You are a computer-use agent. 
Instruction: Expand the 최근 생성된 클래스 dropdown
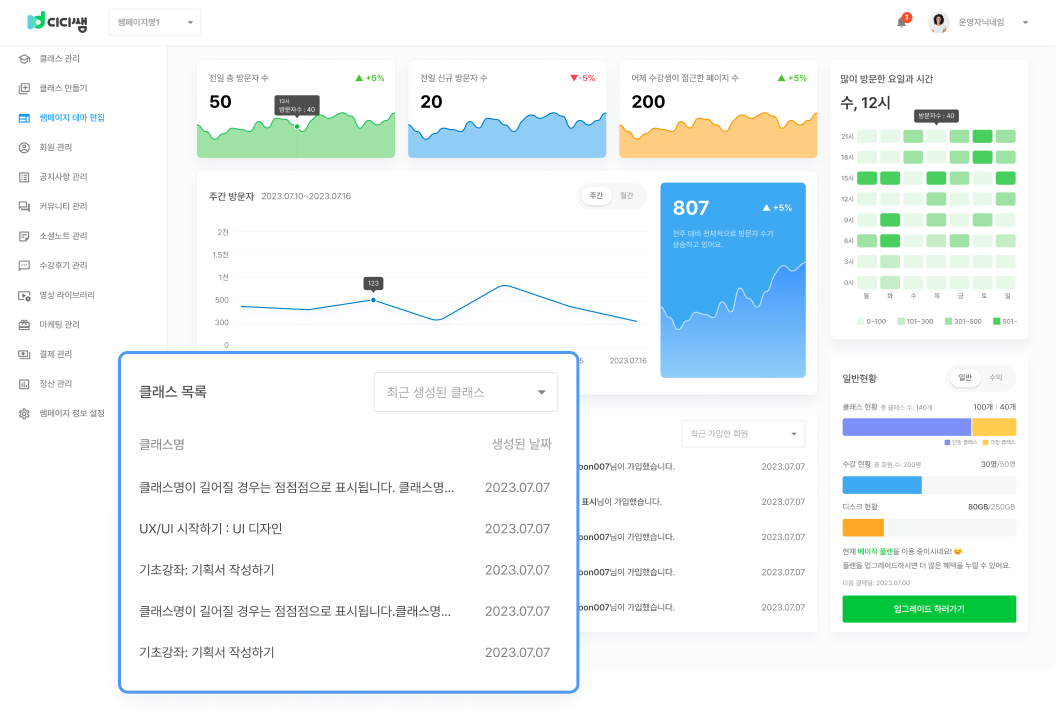465,392
